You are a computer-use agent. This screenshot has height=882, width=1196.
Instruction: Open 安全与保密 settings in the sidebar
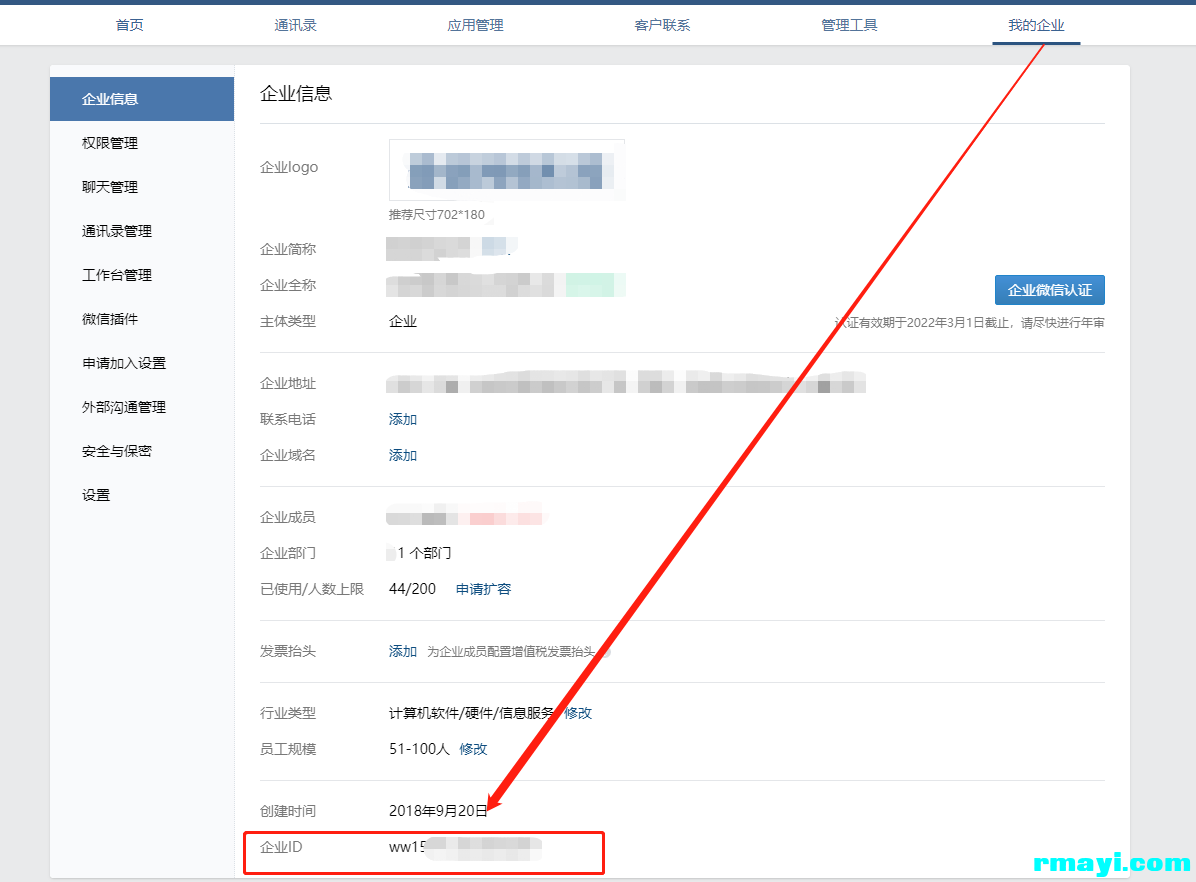[117, 451]
